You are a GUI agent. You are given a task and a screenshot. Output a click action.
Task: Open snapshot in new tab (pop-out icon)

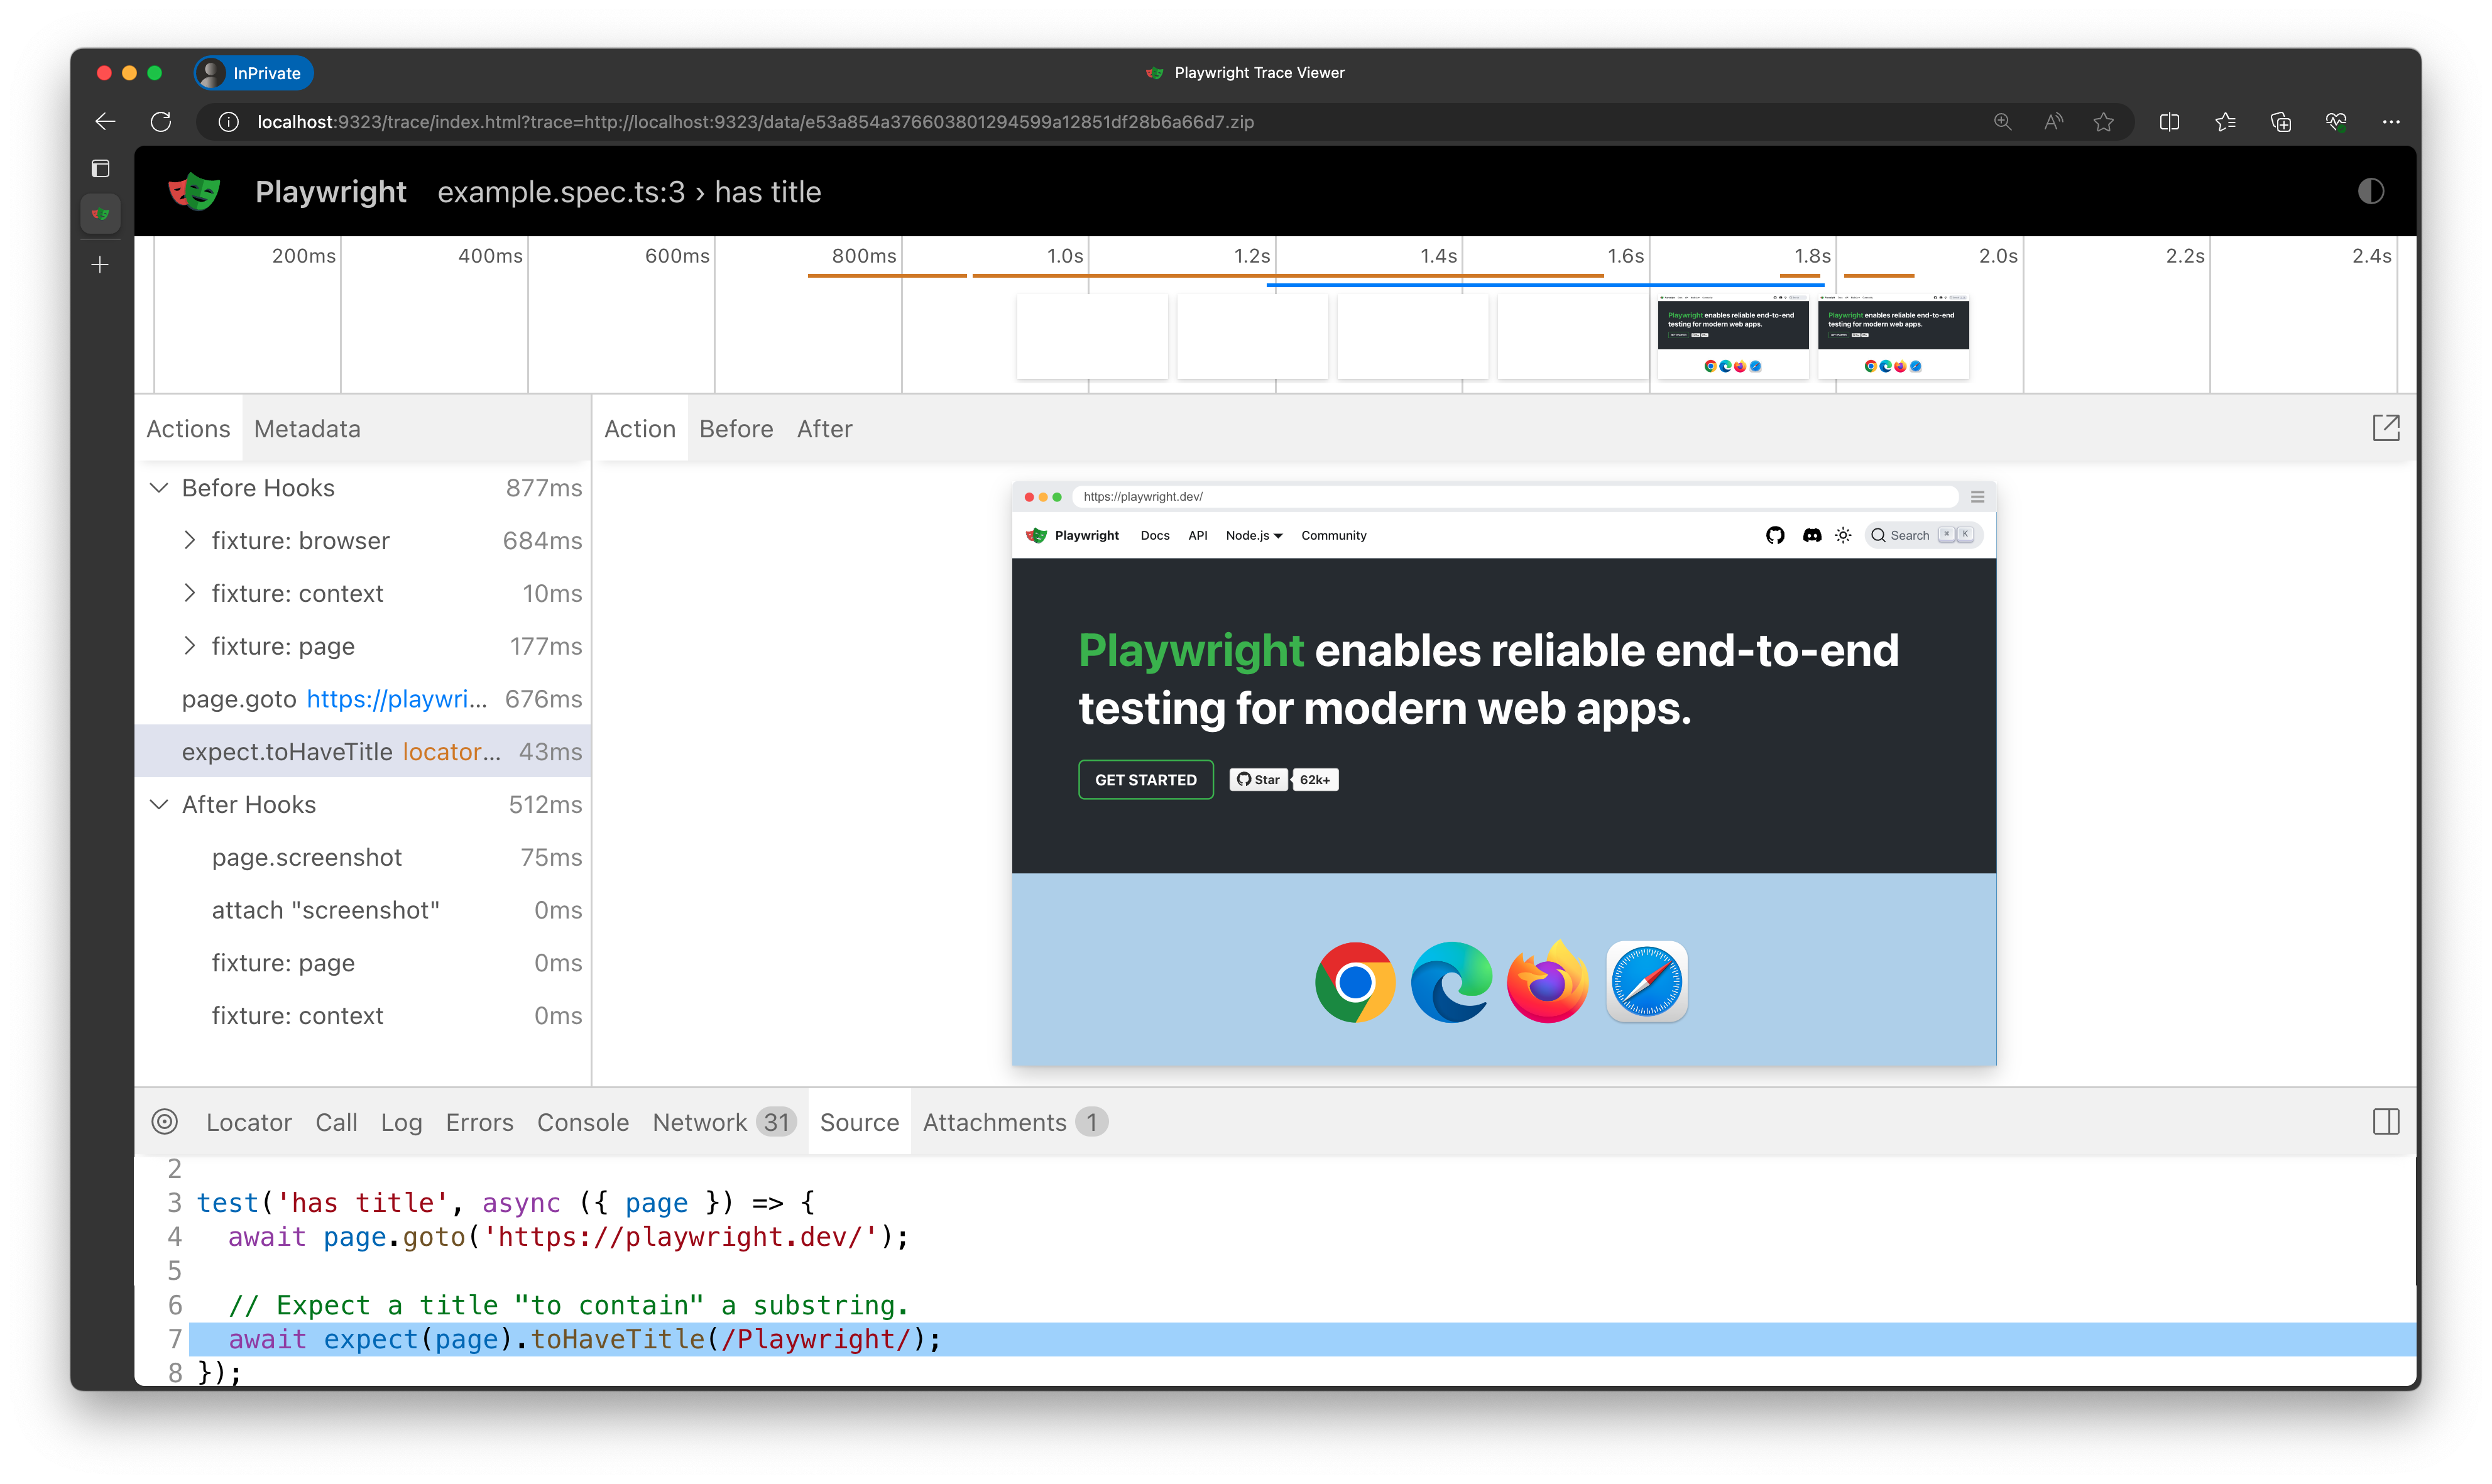pyautogui.click(x=2386, y=428)
